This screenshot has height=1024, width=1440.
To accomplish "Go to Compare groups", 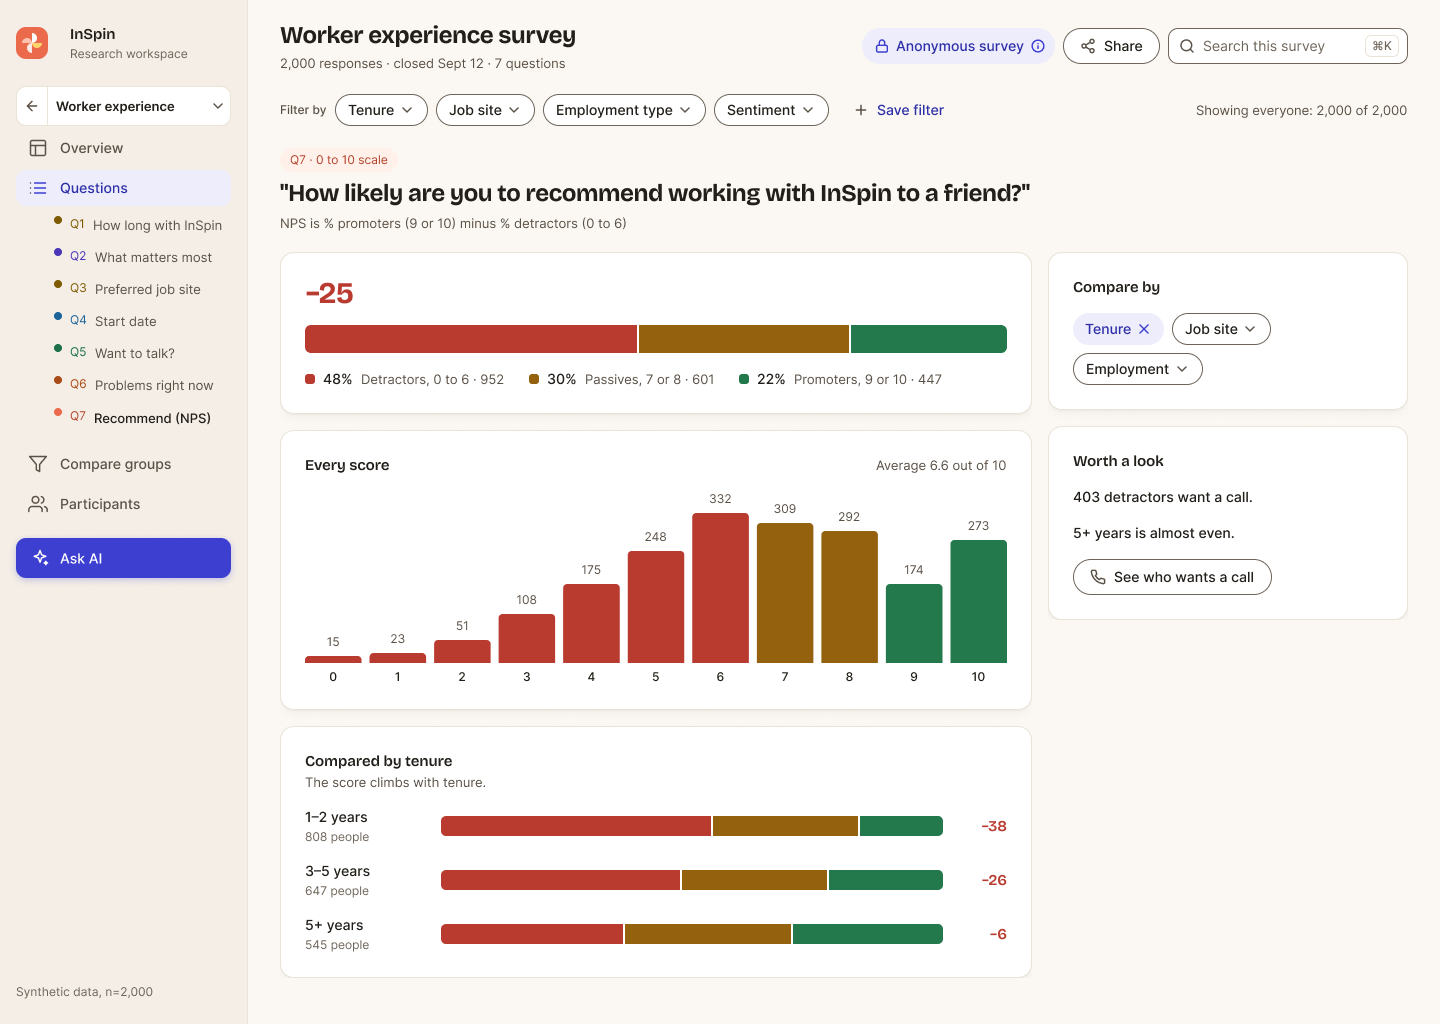I will coord(124,464).
